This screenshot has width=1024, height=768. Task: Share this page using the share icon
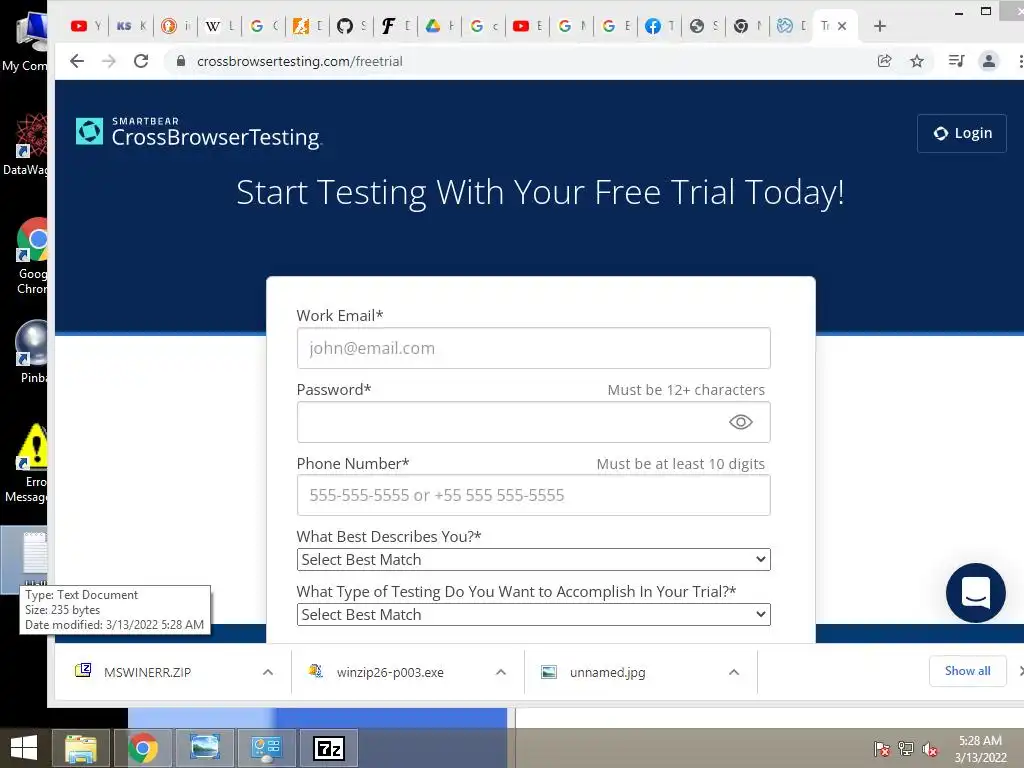click(884, 61)
